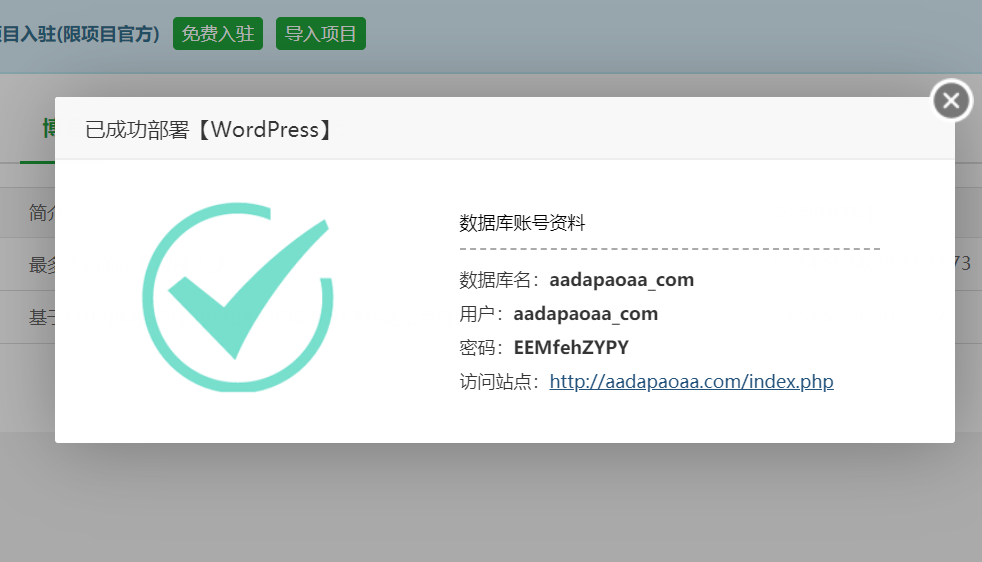Click the 导入项目 button
982x562 pixels.
[x=321, y=34]
